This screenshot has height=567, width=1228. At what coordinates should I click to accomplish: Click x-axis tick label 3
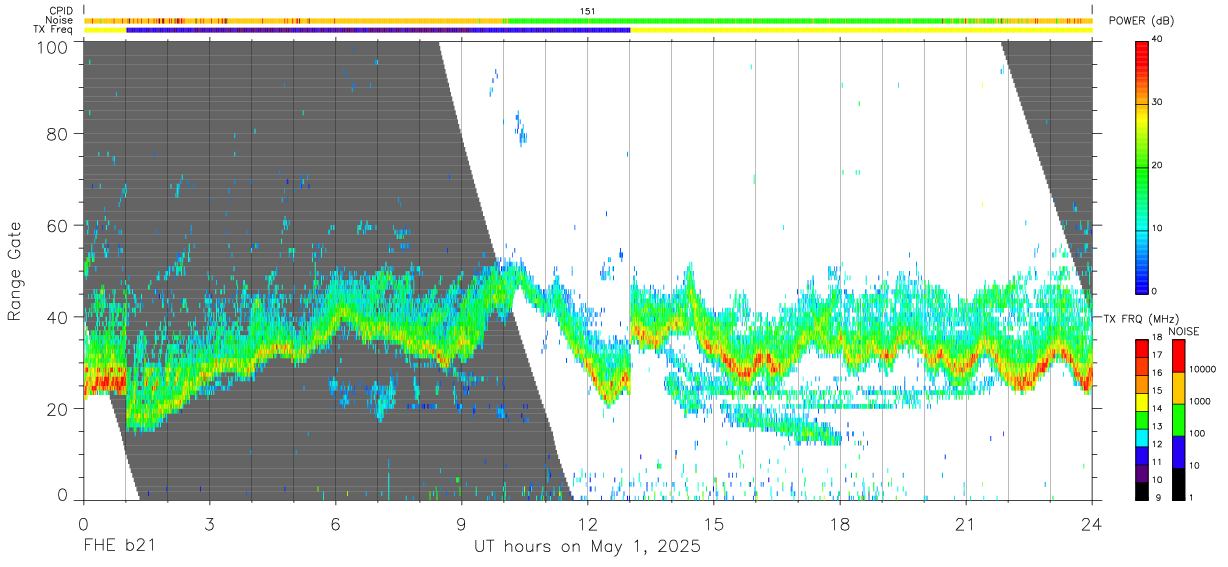(x=208, y=523)
